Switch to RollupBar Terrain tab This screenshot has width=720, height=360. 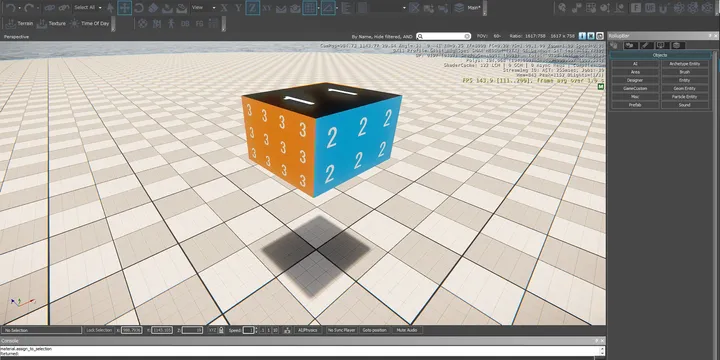[630, 45]
